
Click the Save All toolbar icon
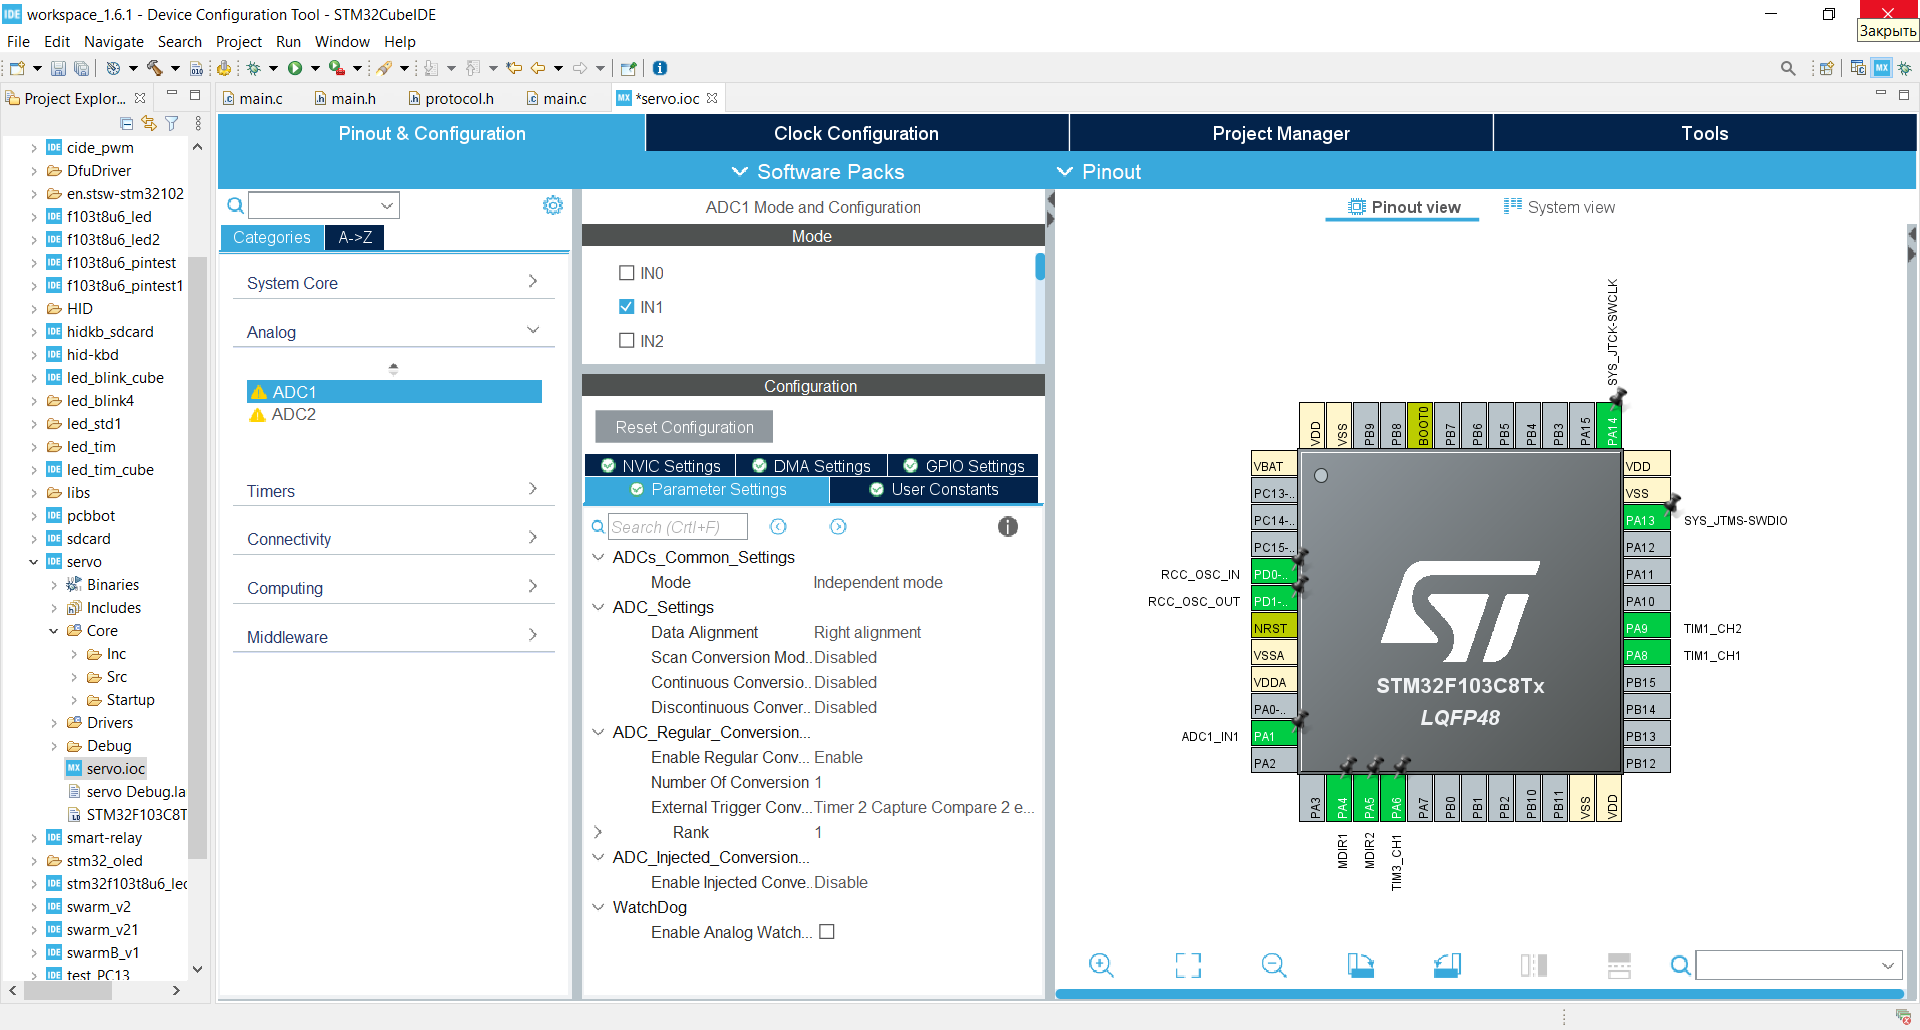pyautogui.click(x=81, y=68)
